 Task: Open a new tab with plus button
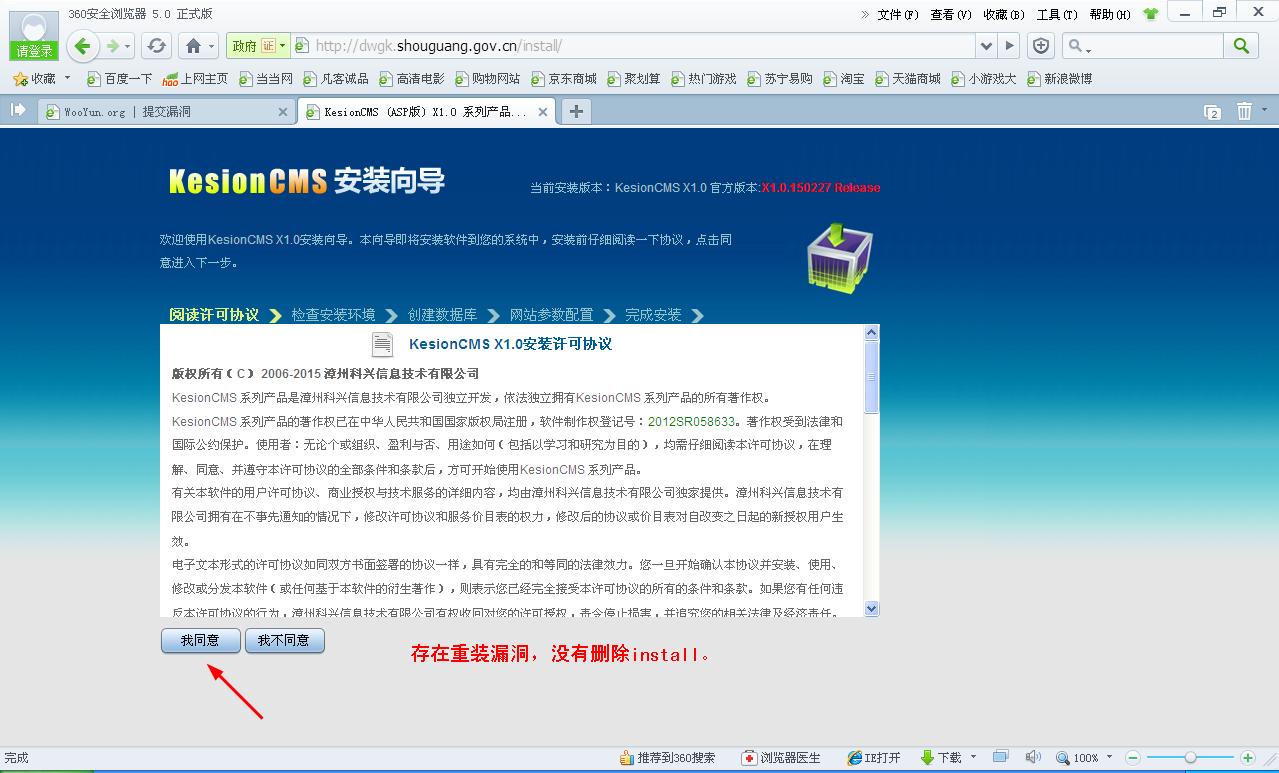pyautogui.click(x=575, y=111)
